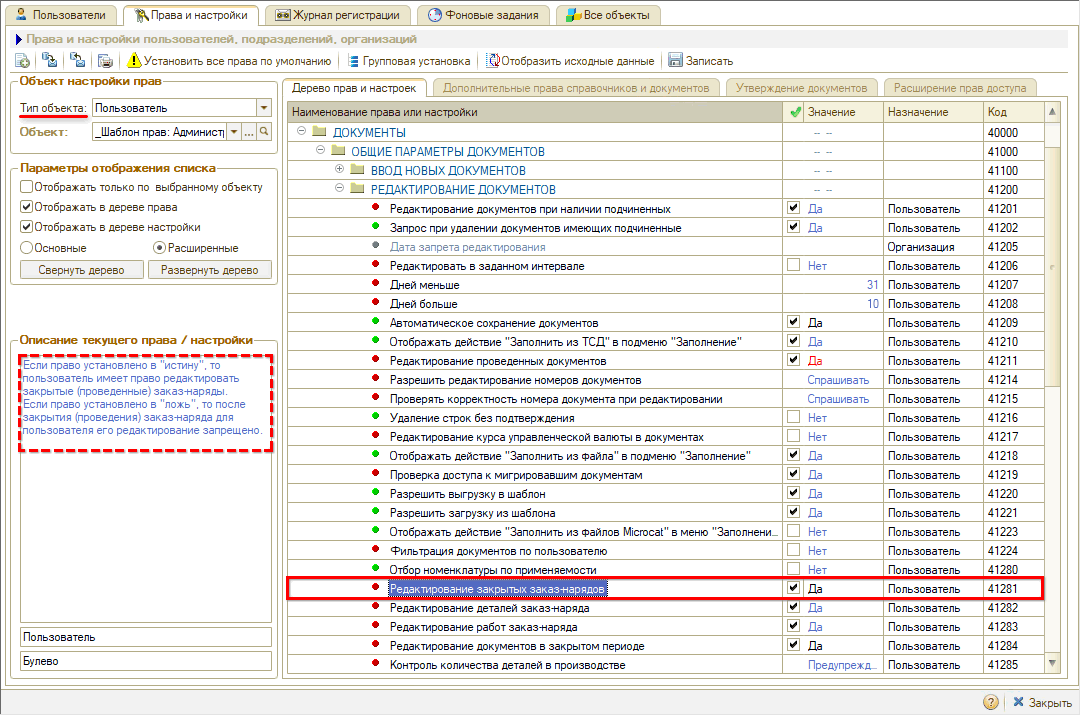Open Групповая установка from the toolbar
Viewport: 1080px width, 715px height.
click(410, 61)
